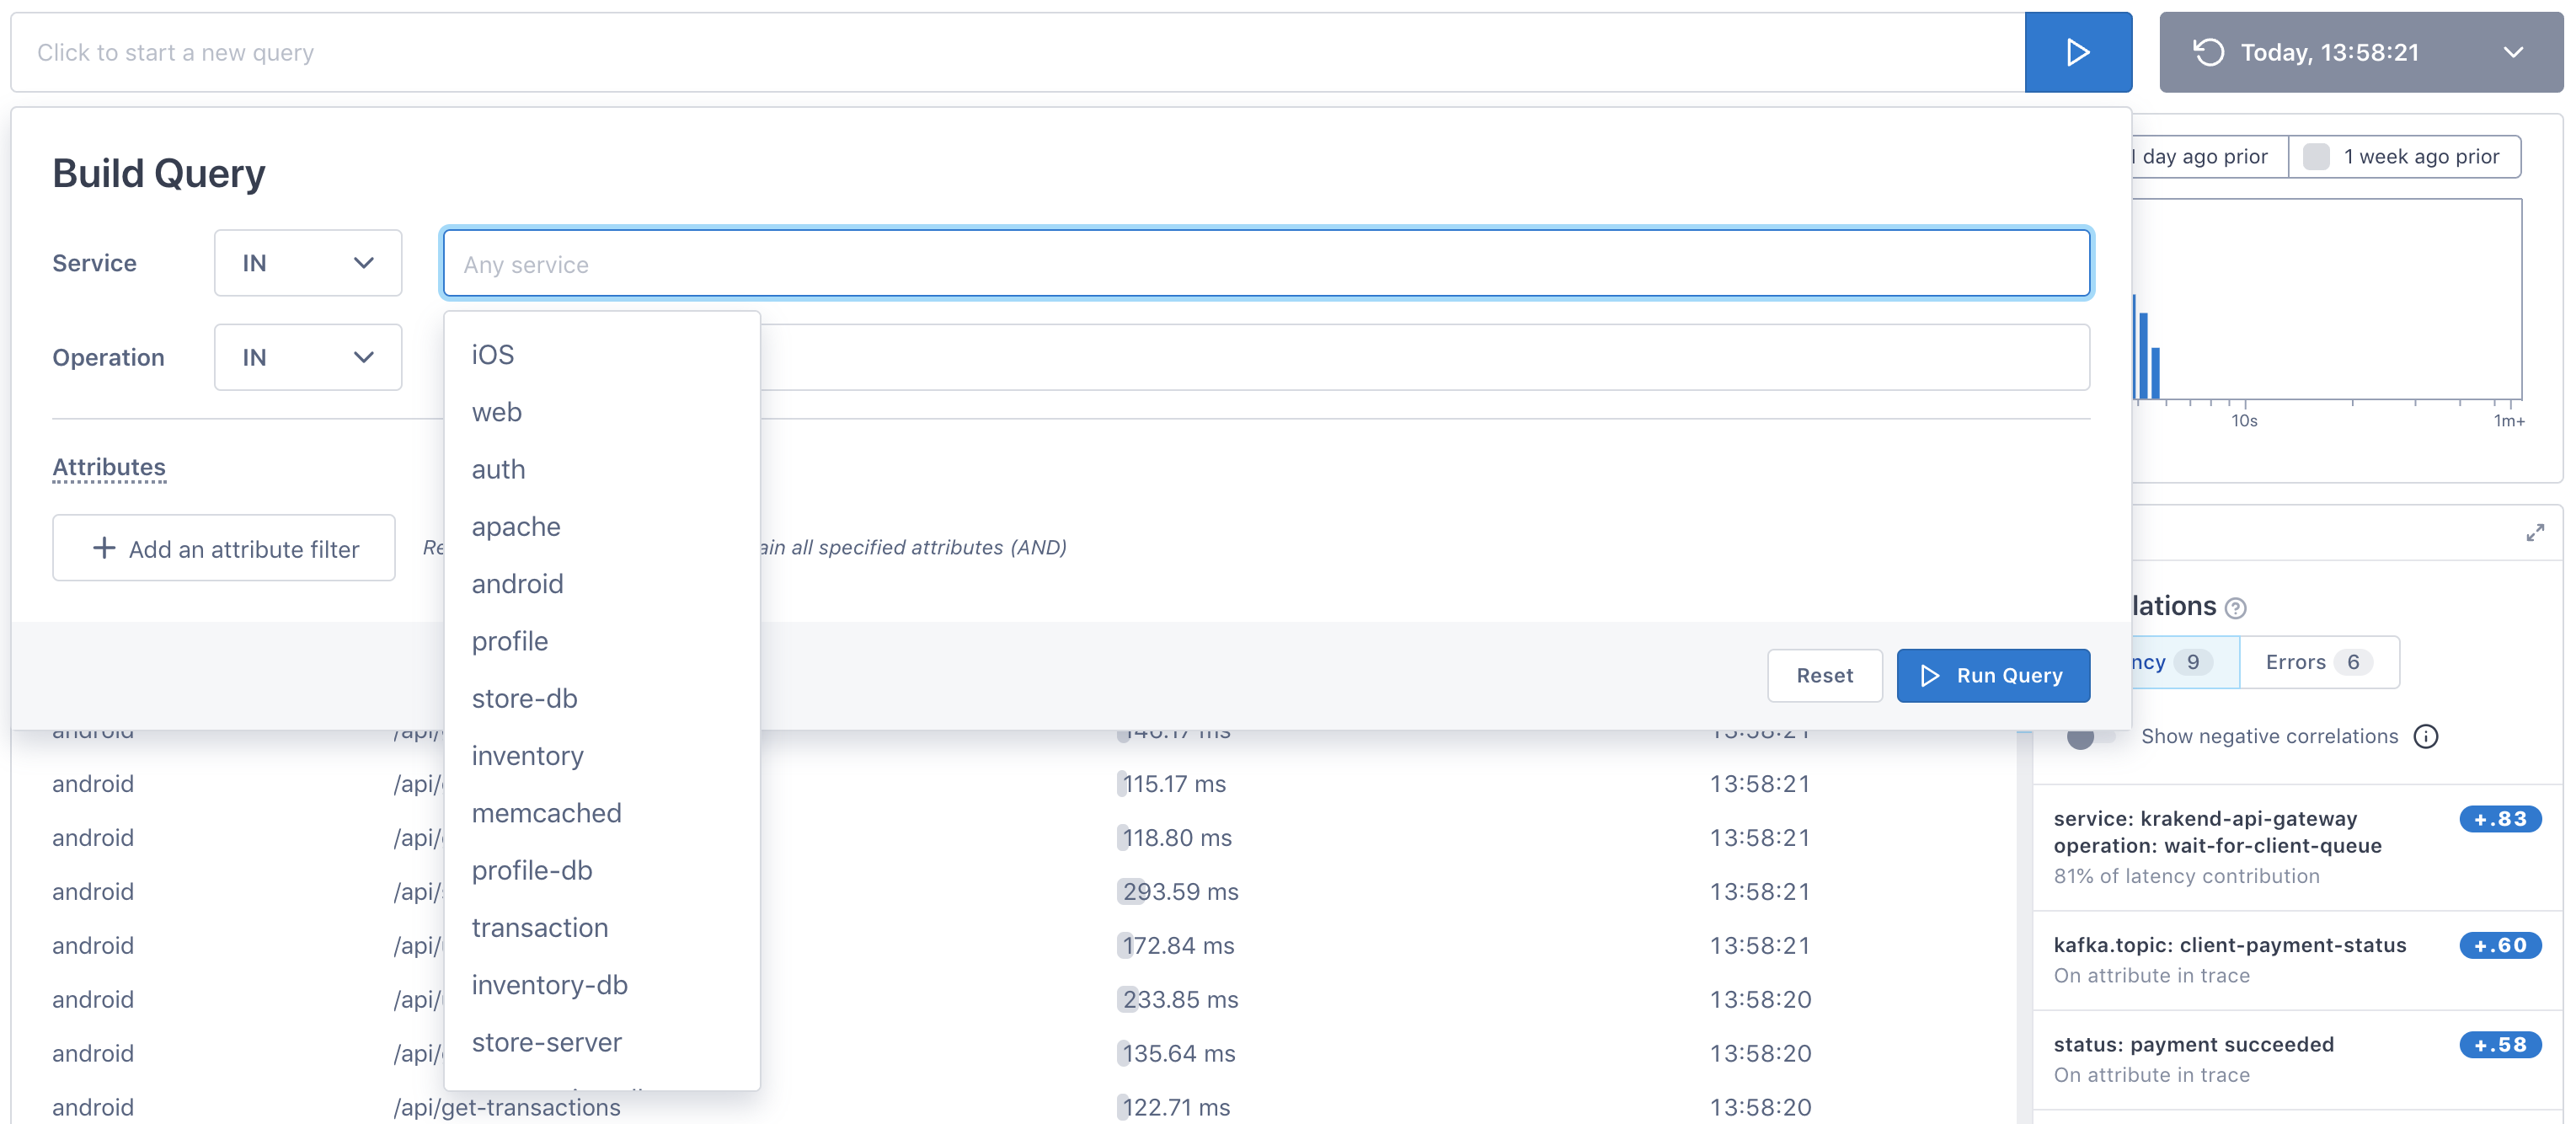The image size is (2576, 1124).
Task: Click the Run Query button
Action: click(x=1993, y=675)
